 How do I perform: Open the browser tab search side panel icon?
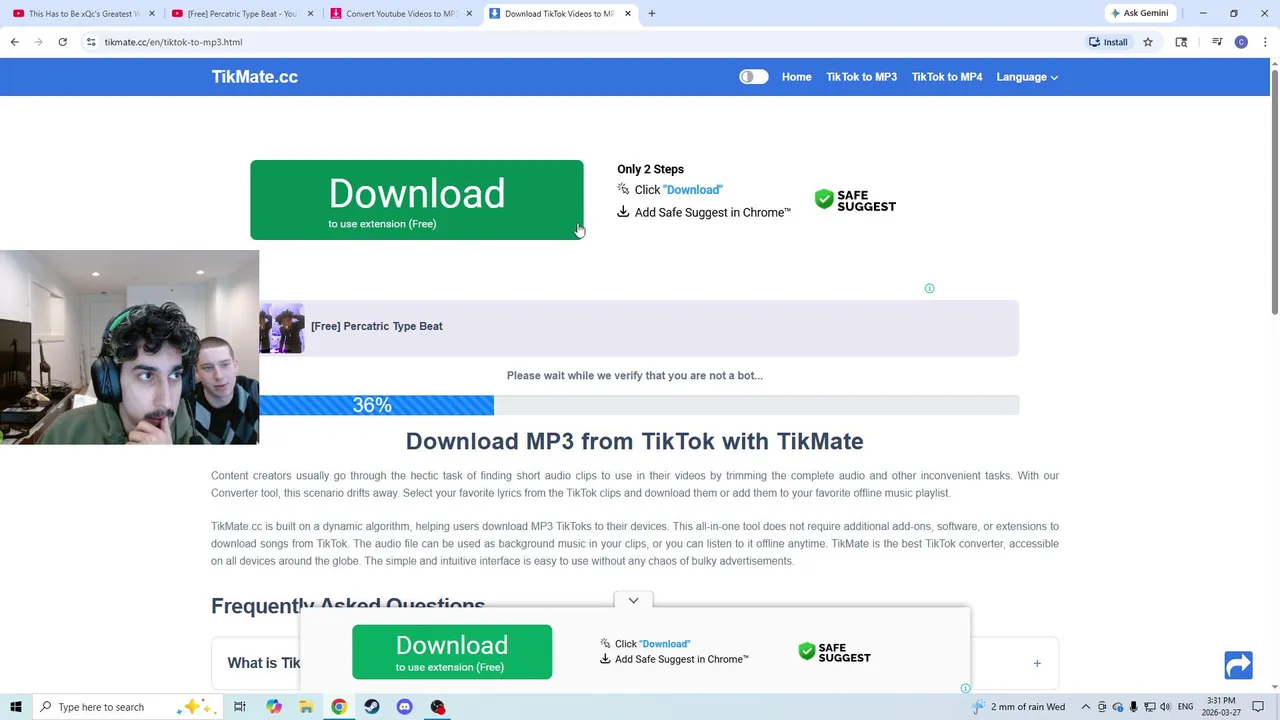point(1181,42)
